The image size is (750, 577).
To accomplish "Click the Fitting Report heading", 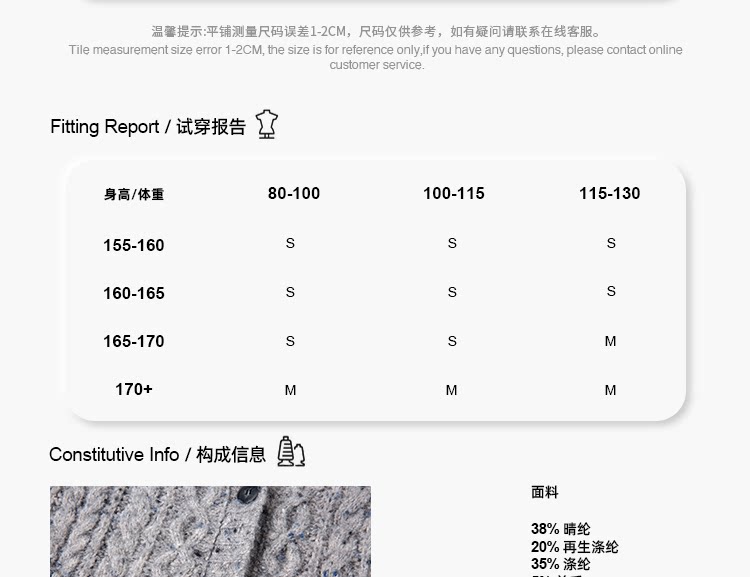I will [x=148, y=127].
